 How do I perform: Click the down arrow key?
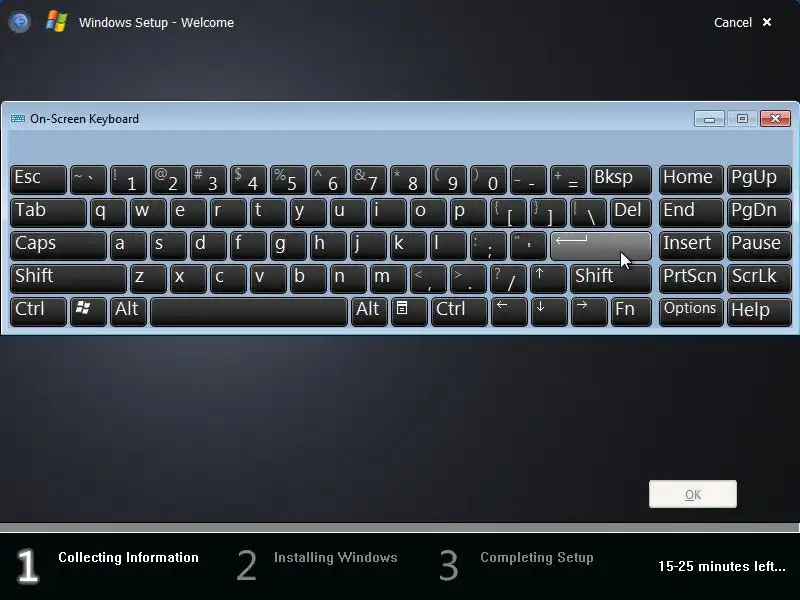[548, 312]
